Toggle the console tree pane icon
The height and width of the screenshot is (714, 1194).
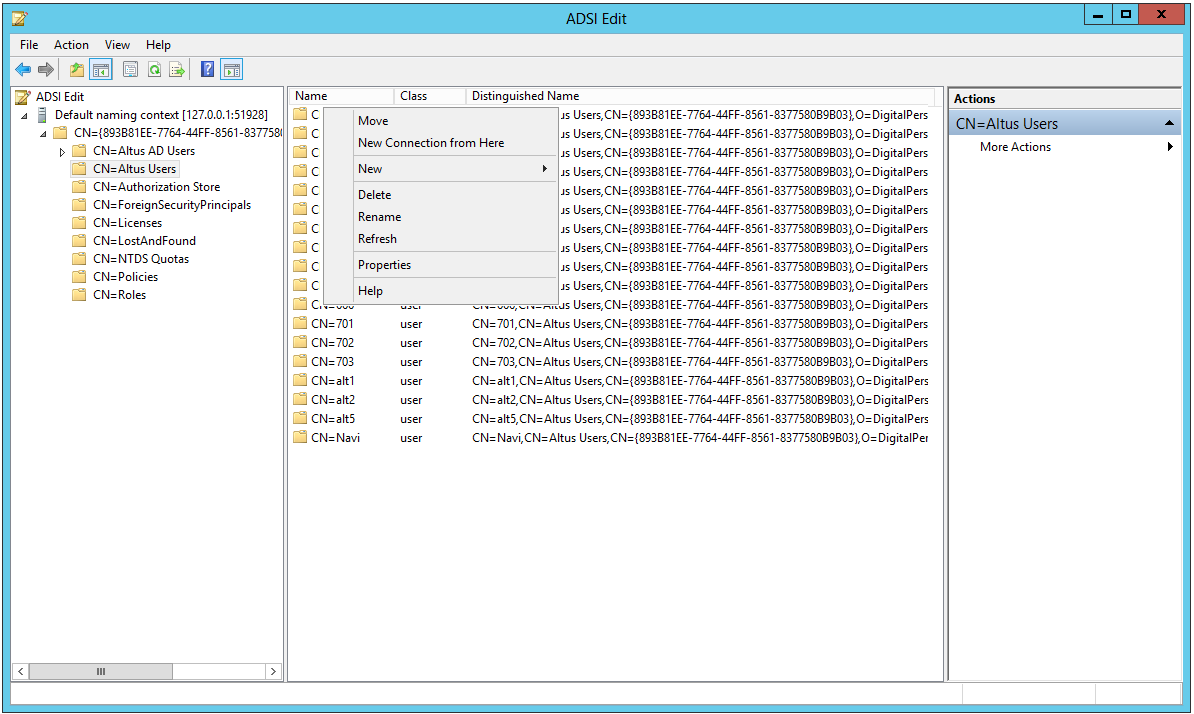tap(101, 69)
